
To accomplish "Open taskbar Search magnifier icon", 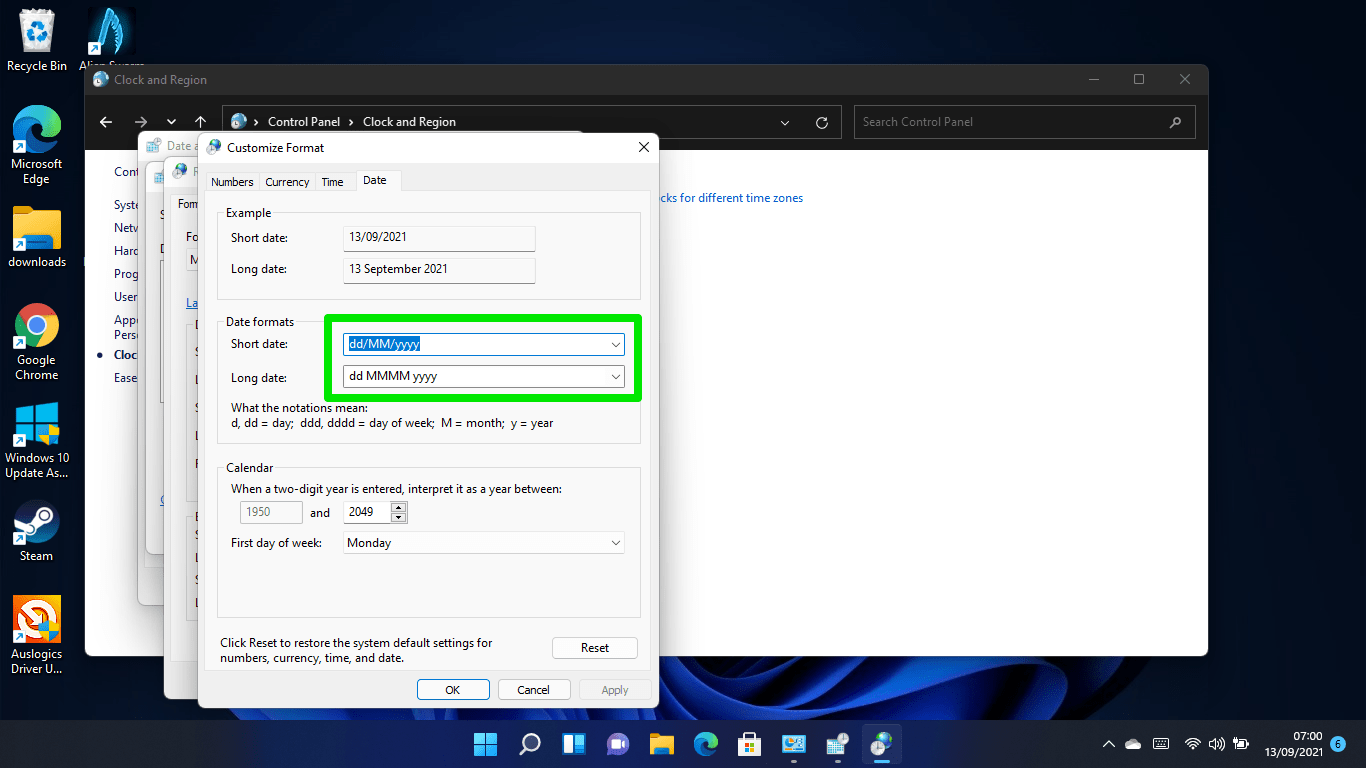I will 529,744.
